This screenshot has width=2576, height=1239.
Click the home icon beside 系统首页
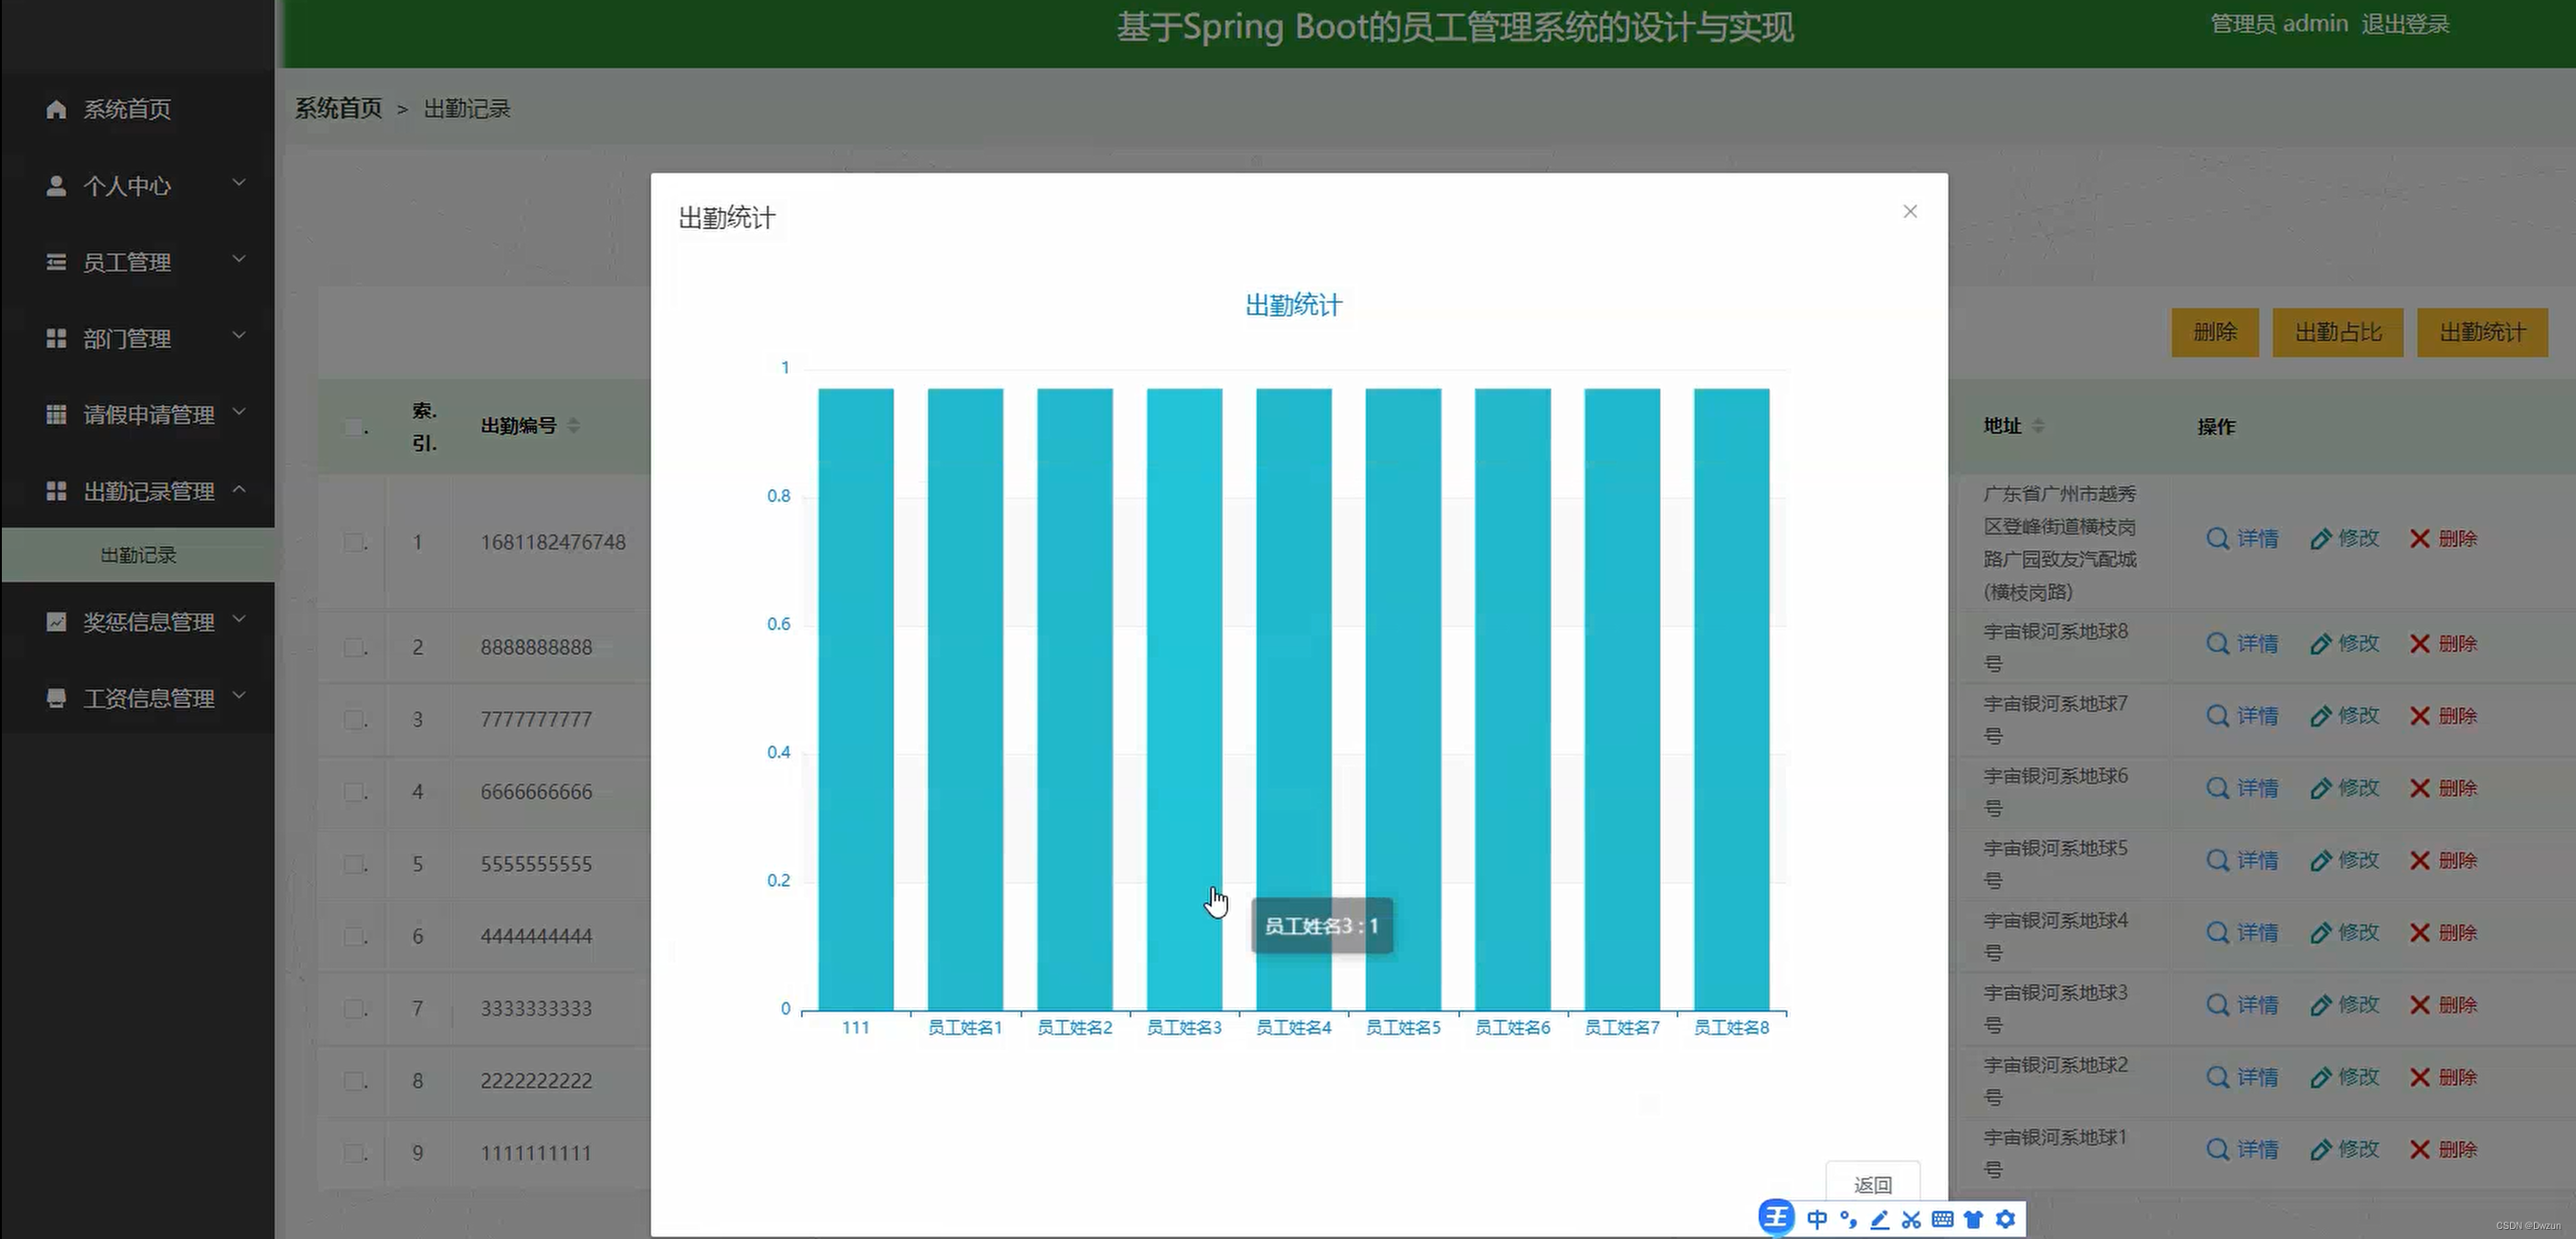[x=56, y=109]
